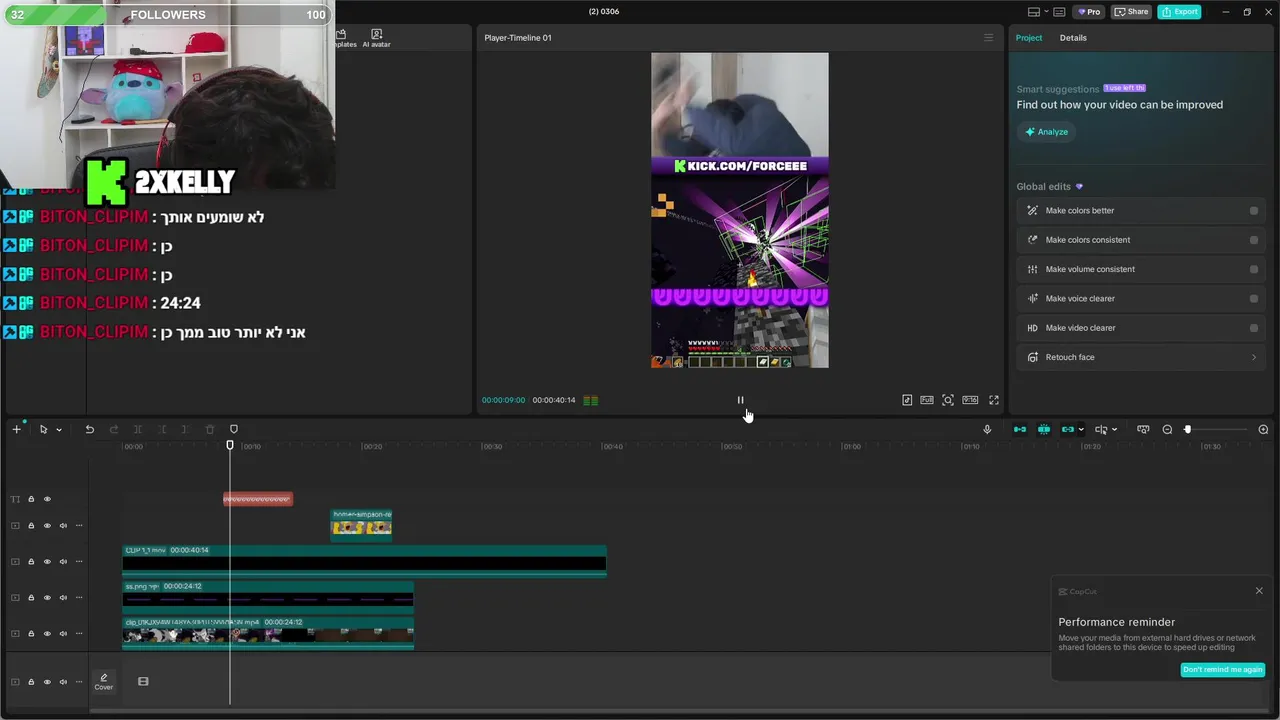
Task: Select the red text clip on timeline
Action: 258,499
